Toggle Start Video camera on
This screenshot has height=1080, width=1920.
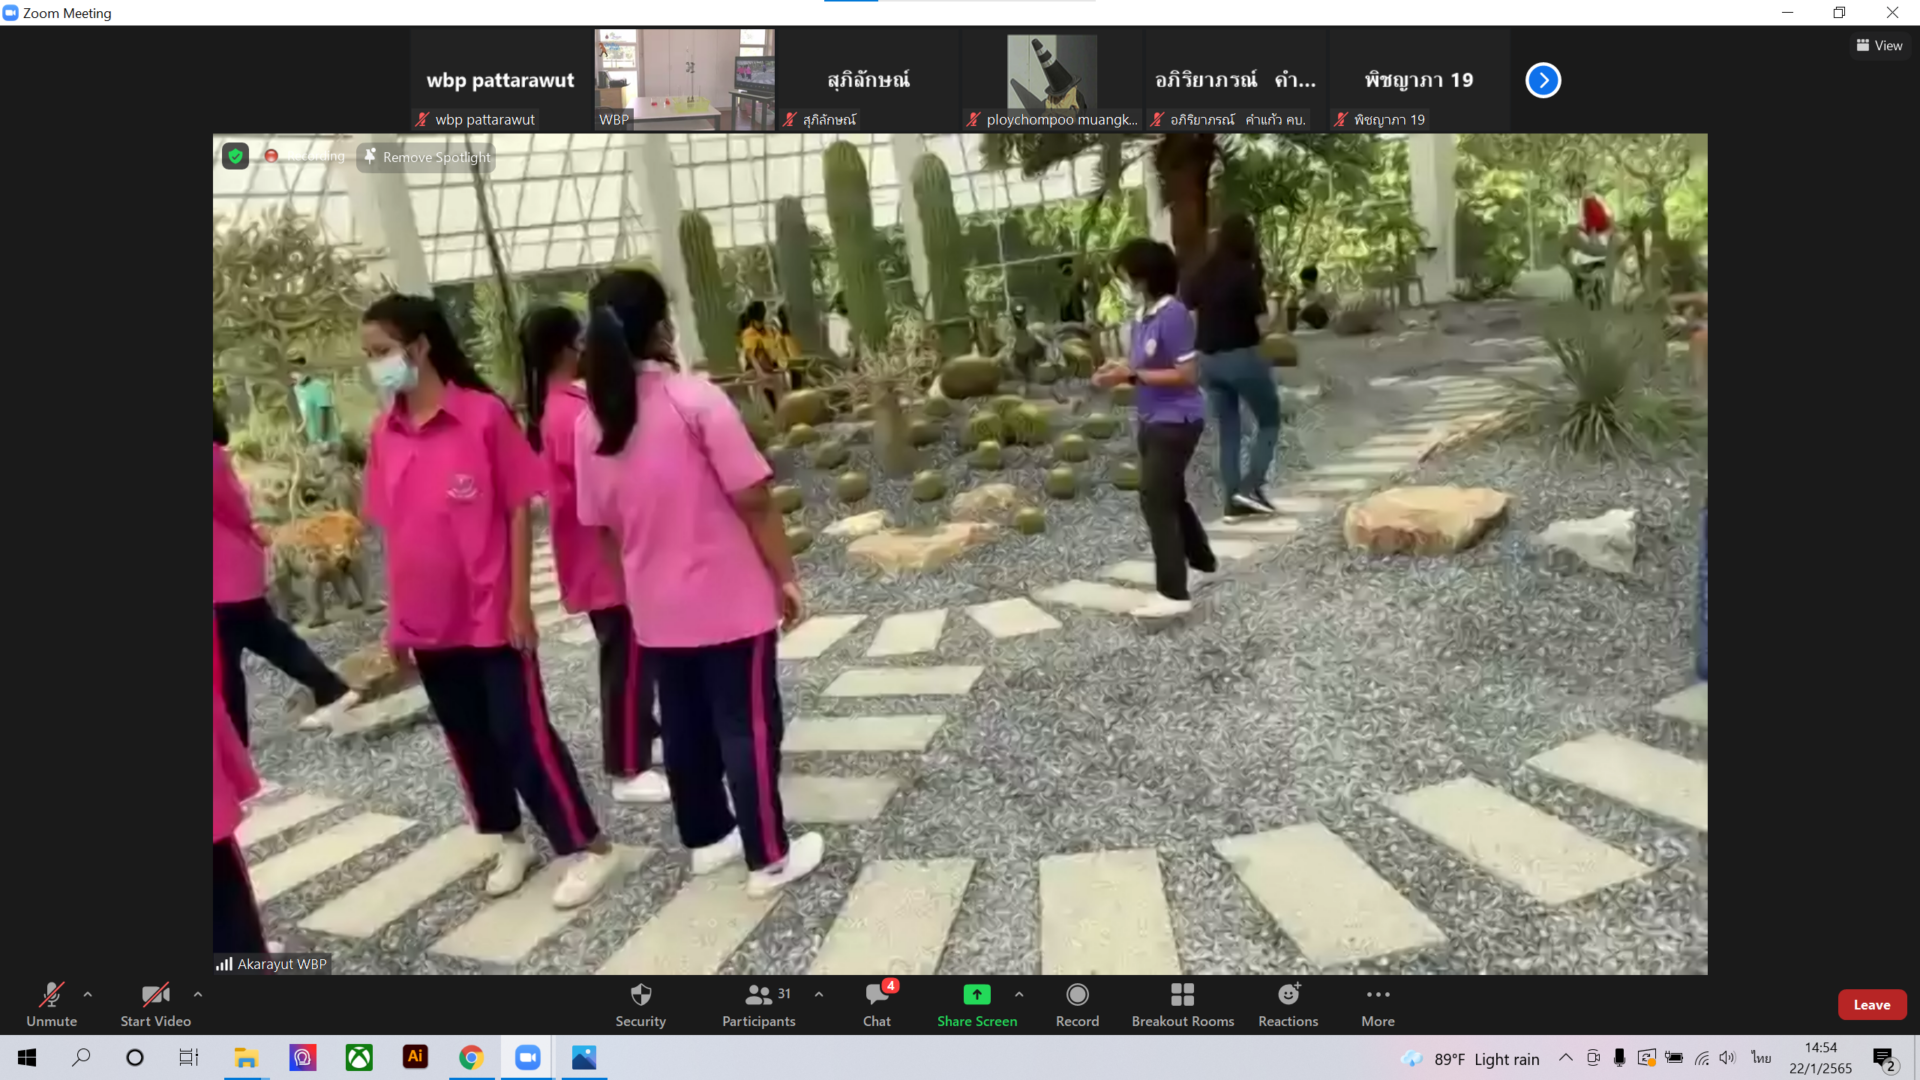click(155, 1004)
